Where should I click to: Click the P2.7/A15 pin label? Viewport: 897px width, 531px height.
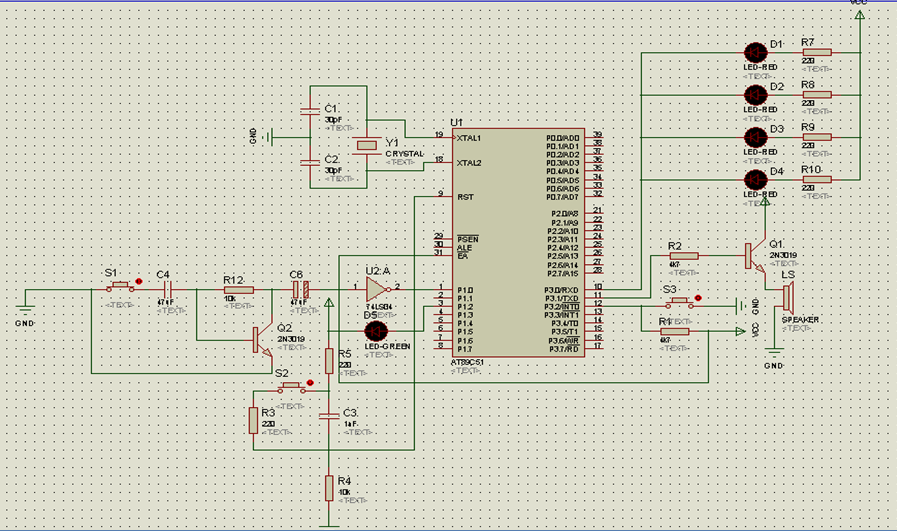[x=563, y=274]
